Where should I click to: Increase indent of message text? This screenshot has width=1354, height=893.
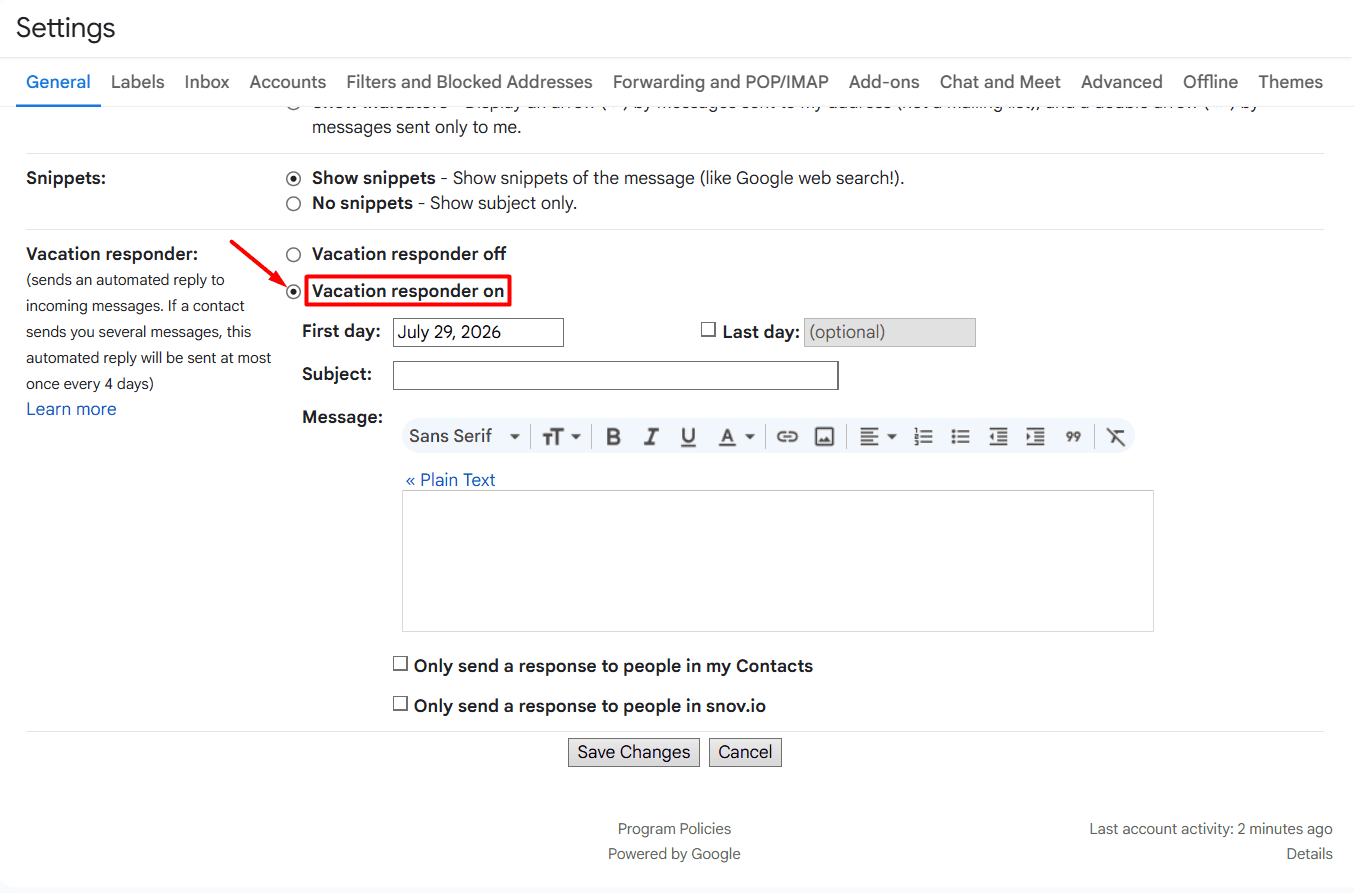coord(1035,436)
